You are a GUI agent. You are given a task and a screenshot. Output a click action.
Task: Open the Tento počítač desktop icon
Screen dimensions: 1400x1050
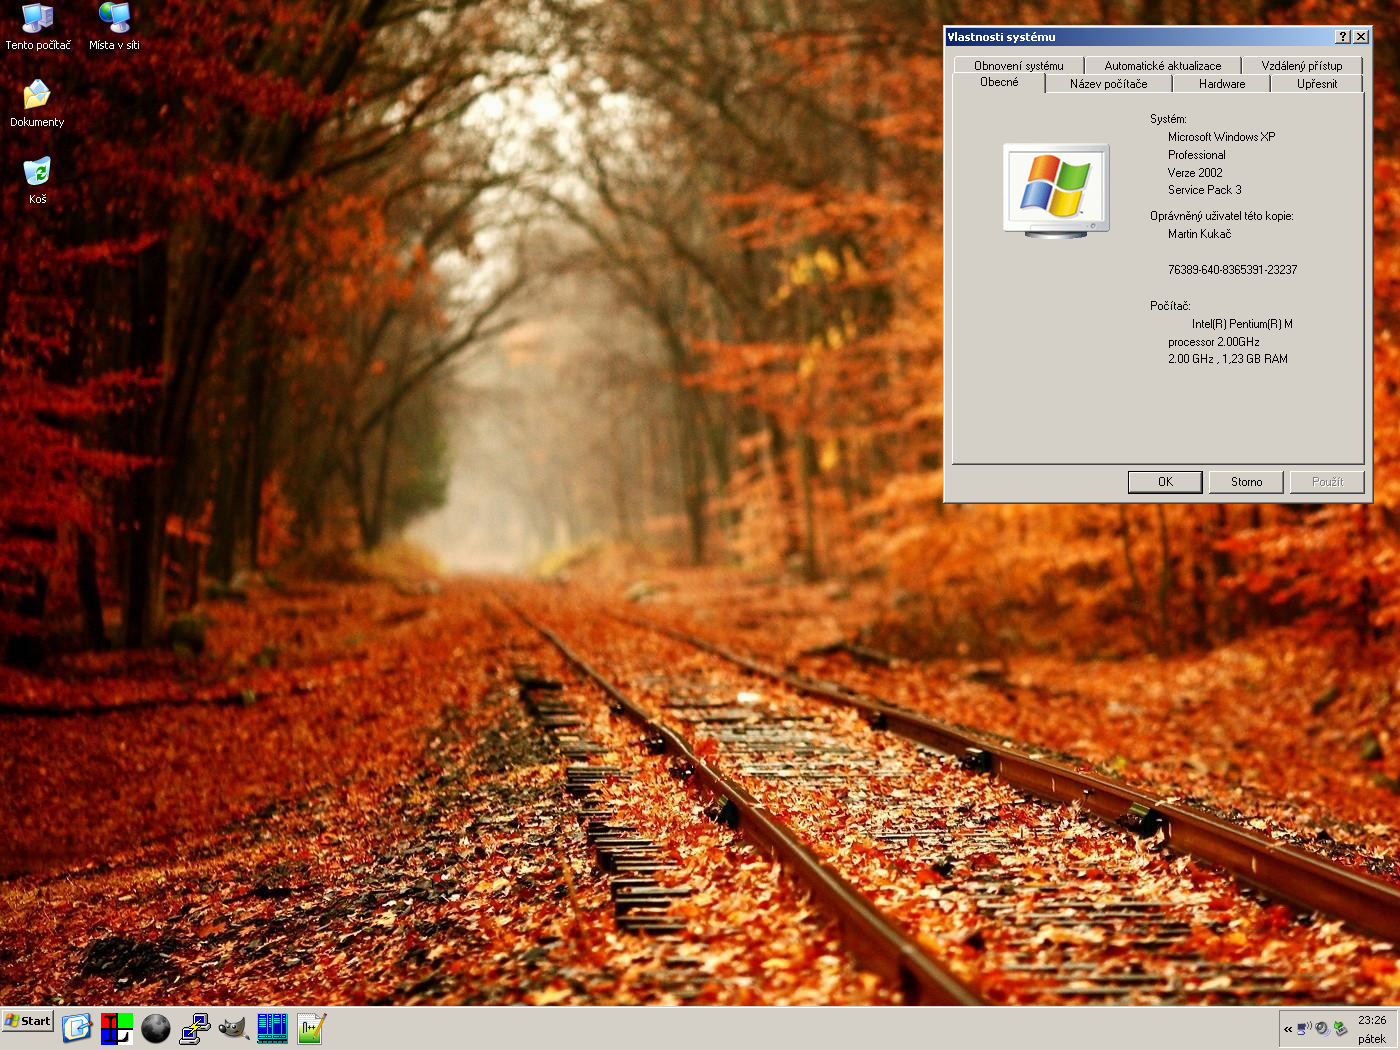pyautogui.click(x=38, y=25)
